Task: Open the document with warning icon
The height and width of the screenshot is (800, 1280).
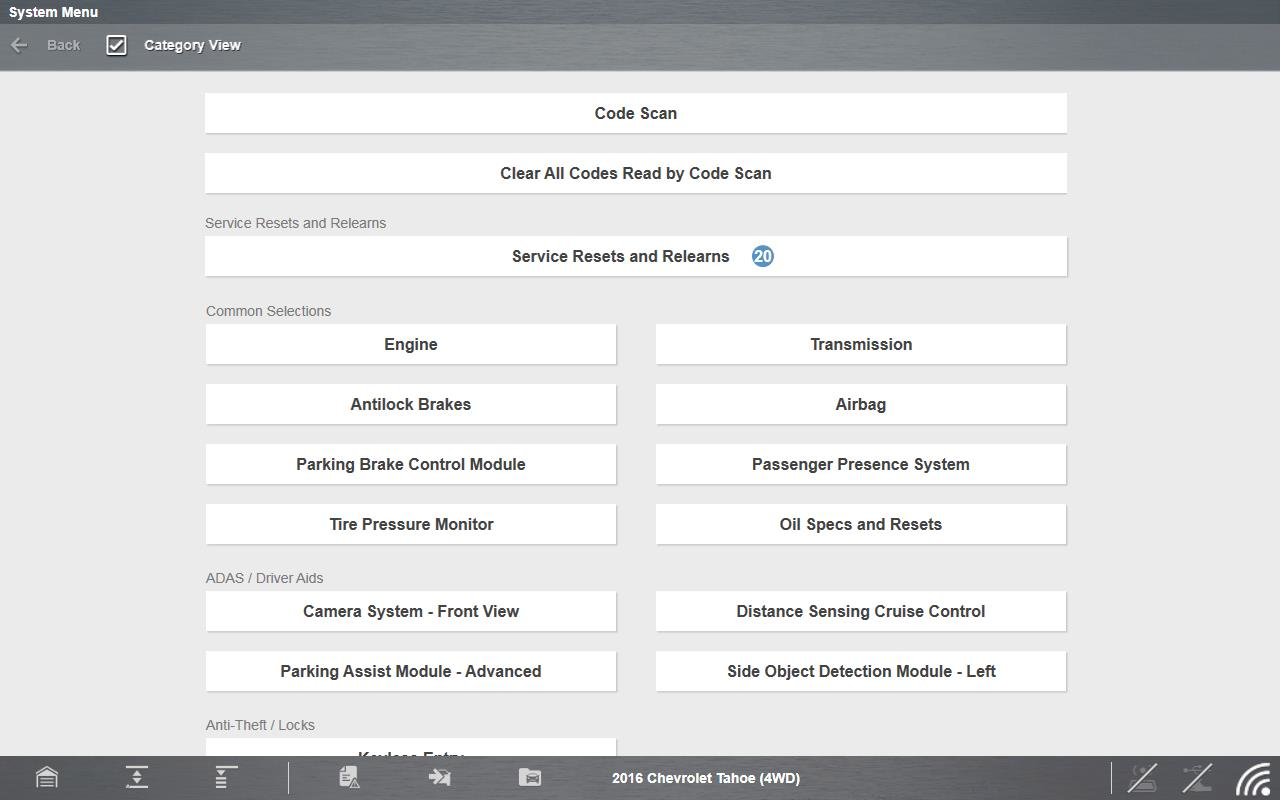Action: click(x=349, y=777)
